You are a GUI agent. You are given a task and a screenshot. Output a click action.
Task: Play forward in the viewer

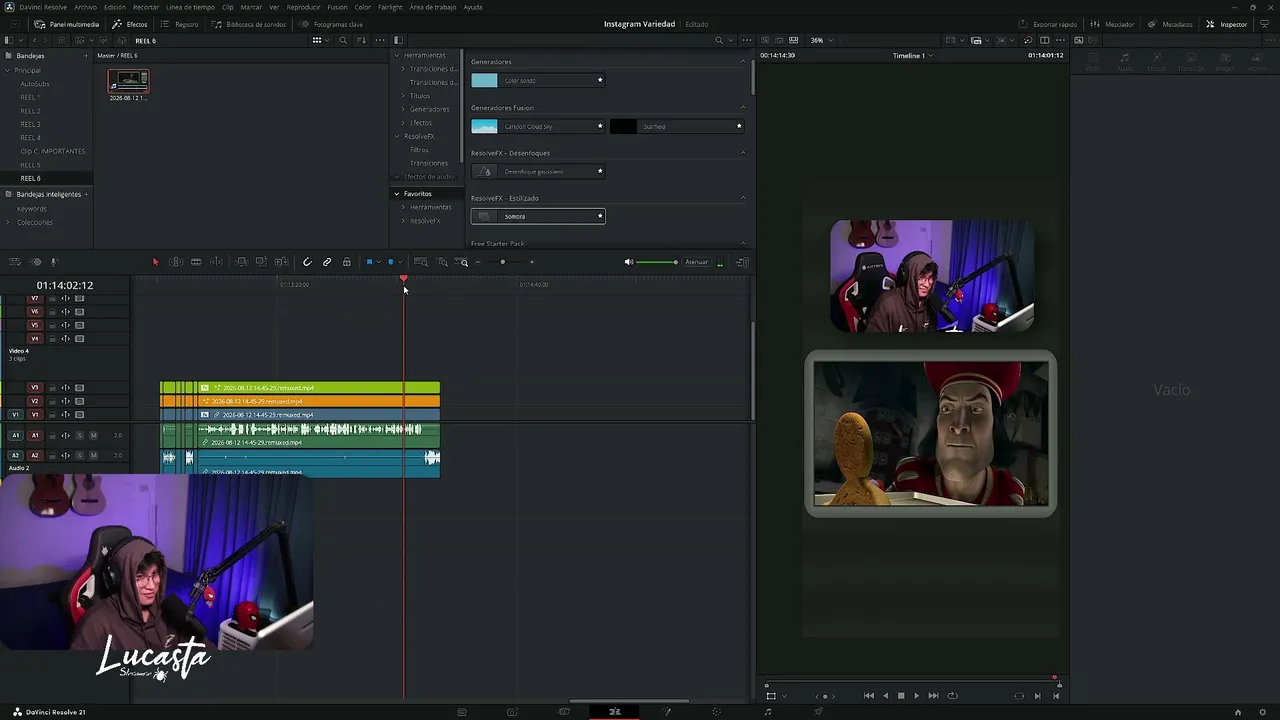pos(916,696)
